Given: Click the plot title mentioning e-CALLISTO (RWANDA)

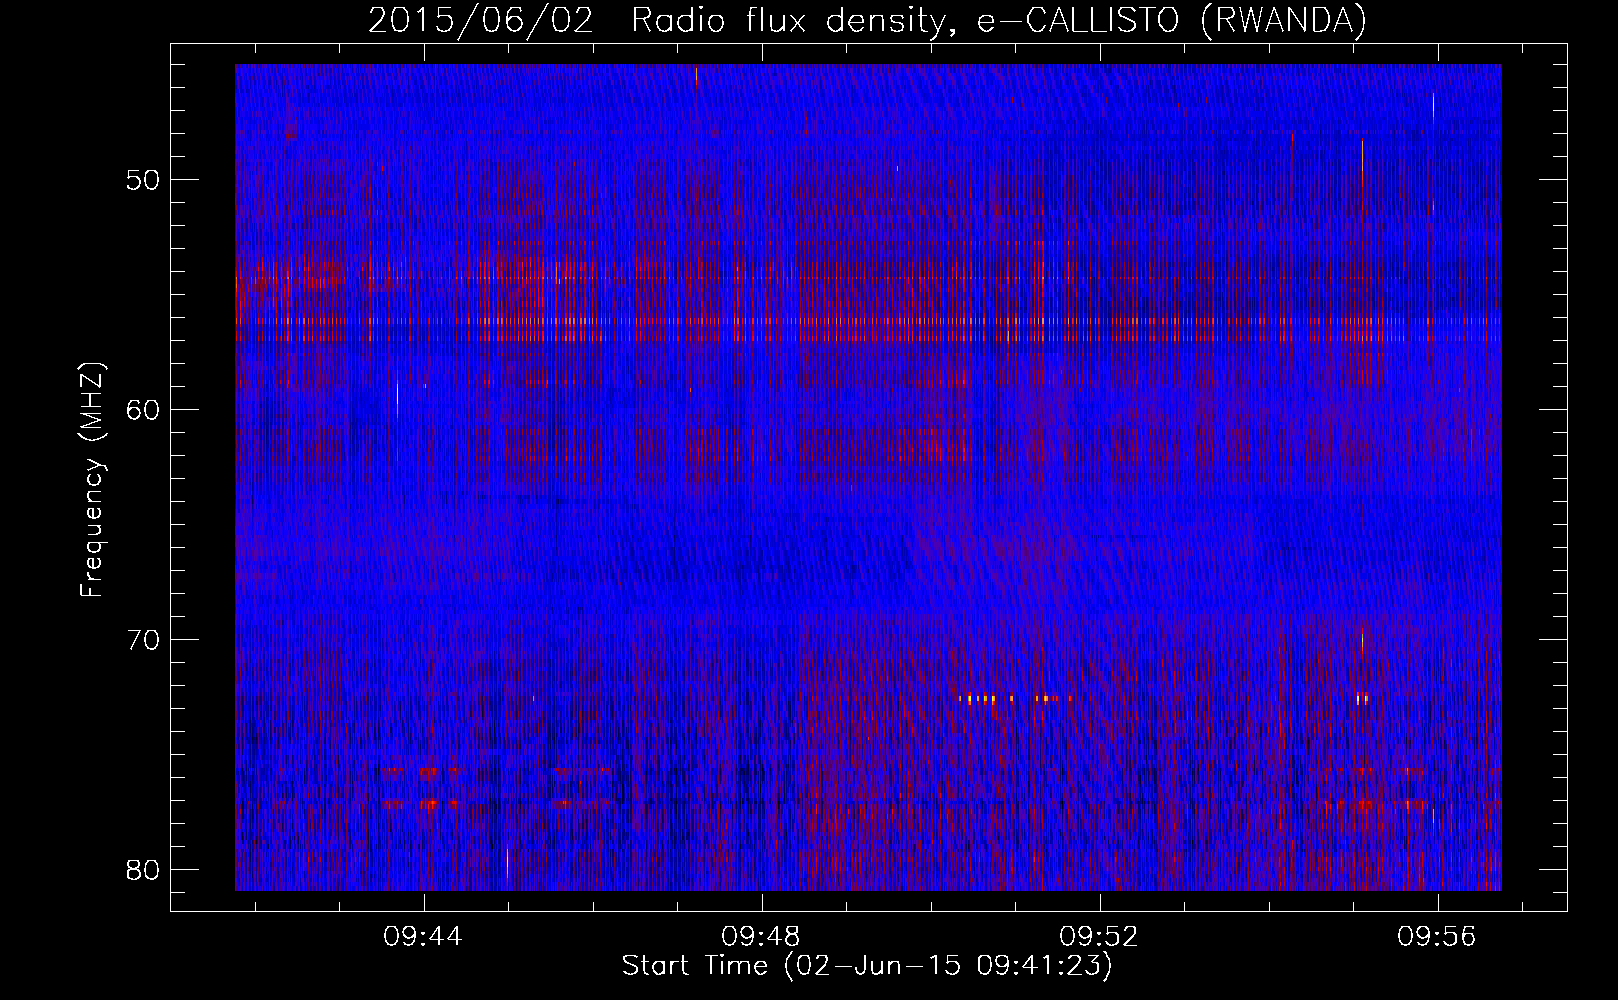Looking at the screenshot, I should tap(867, 20).
